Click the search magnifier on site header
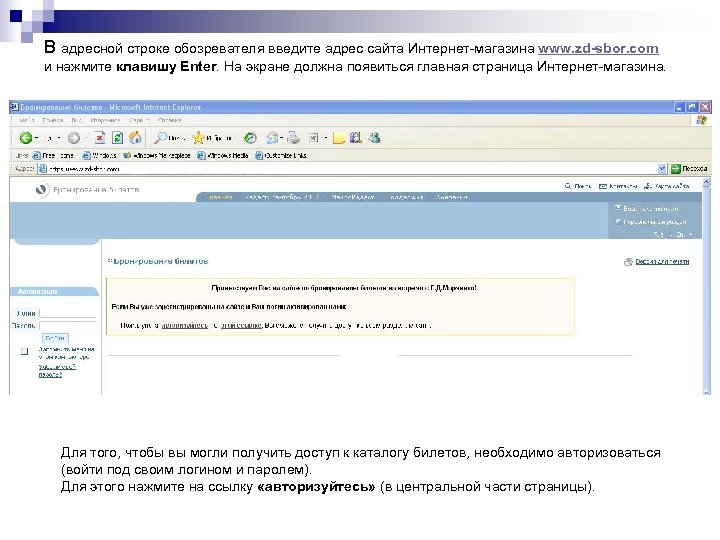 click(x=568, y=186)
